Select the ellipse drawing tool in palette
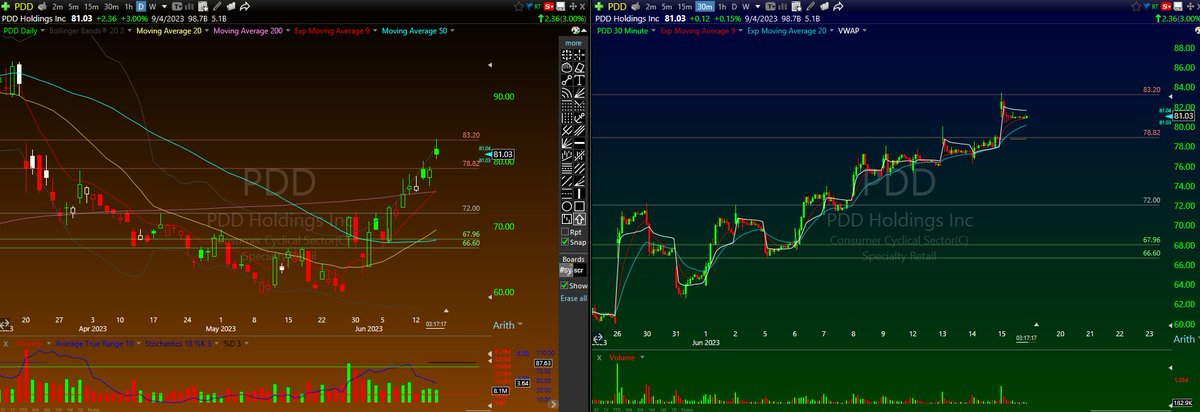Viewport: 1200px width, 412px height. tap(568, 206)
